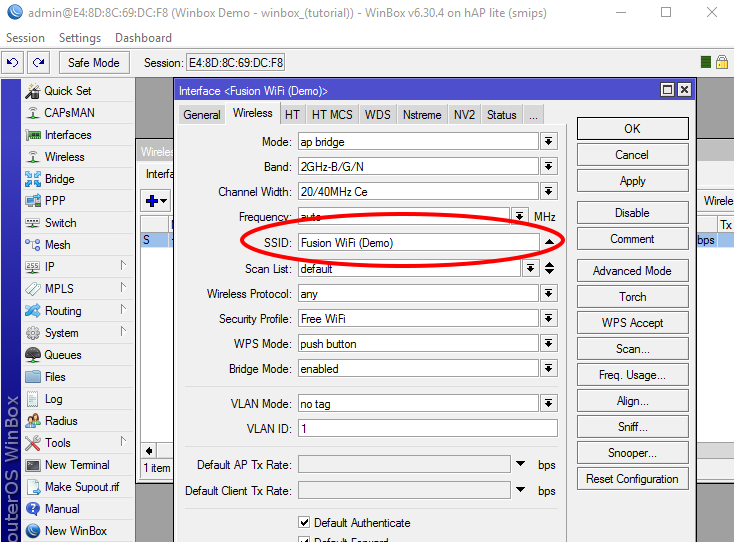Viewport: 734px width, 542px height.
Task: Expand the VLAN Mode dropdown
Action: click(549, 403)
